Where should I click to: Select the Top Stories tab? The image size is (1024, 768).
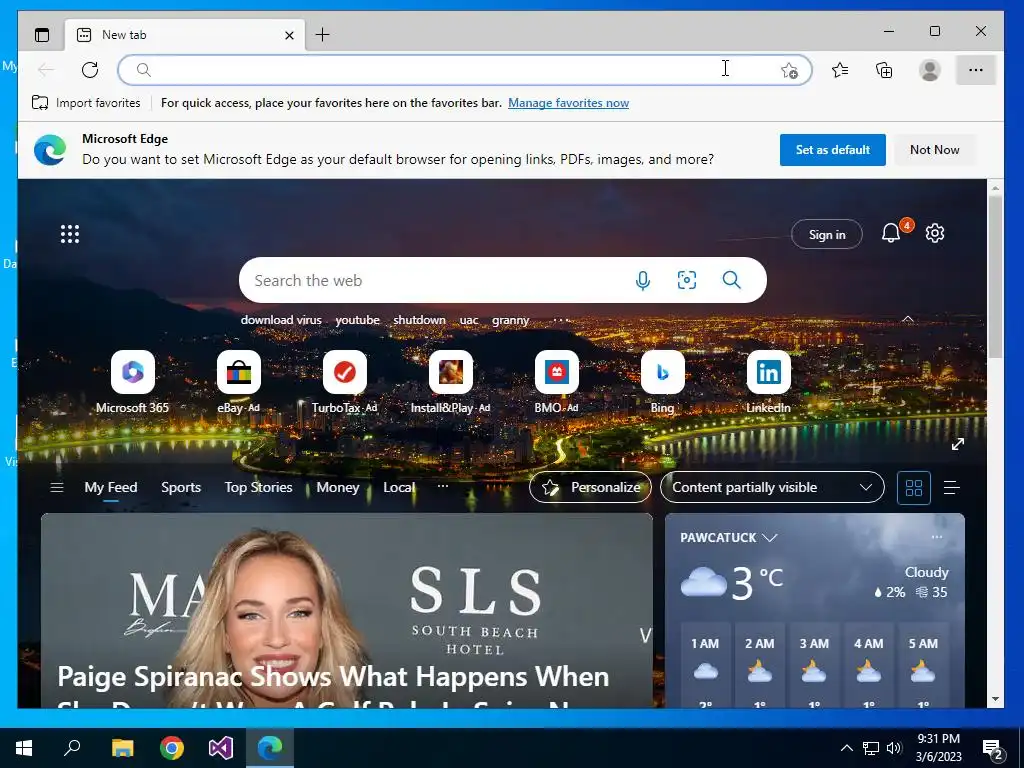tap(259, 487)
